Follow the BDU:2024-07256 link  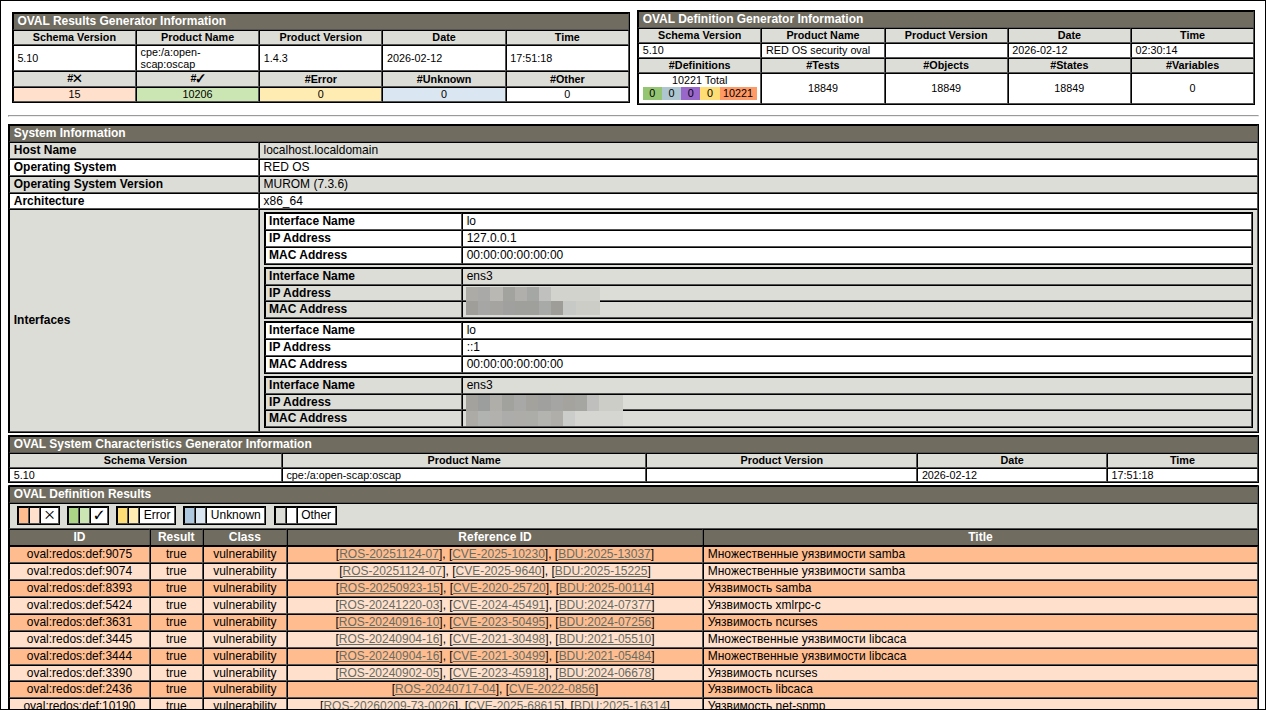[x=605, y=622]
